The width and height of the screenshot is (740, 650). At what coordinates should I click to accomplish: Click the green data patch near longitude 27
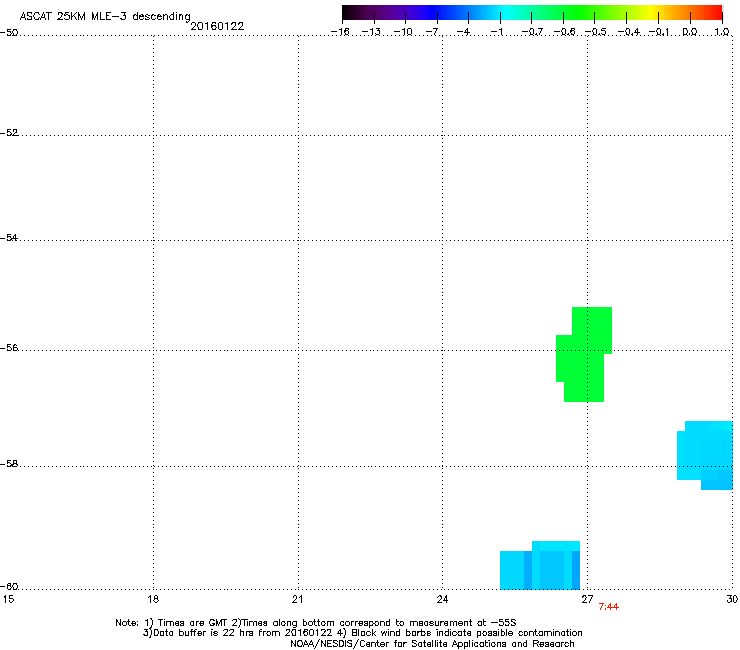click(584, 355)
